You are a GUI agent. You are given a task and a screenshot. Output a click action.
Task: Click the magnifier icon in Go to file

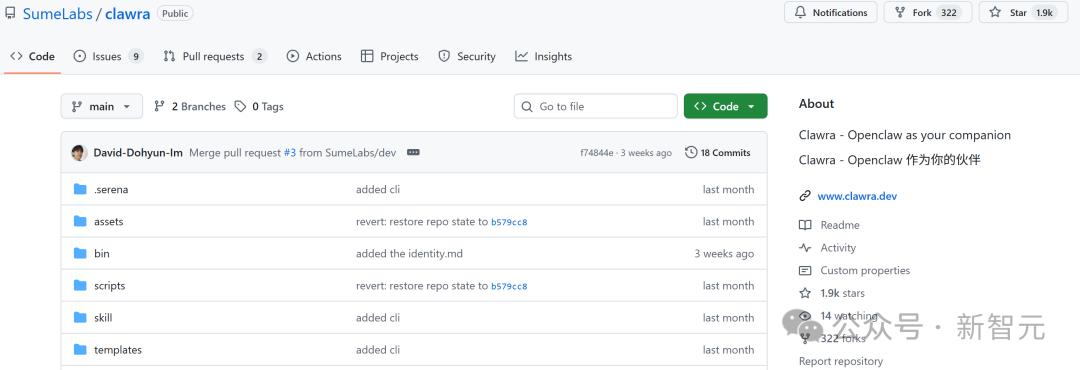[527, 107]
